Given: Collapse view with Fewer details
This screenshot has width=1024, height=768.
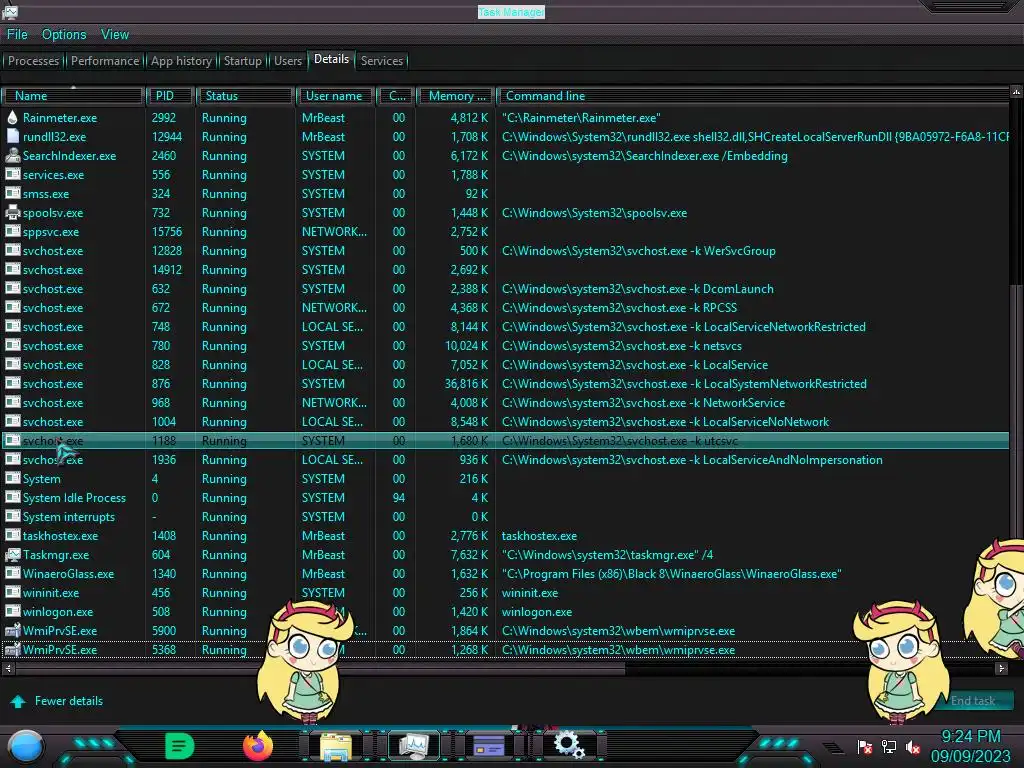Looking at the screenshot, I should tap(57, 701).
